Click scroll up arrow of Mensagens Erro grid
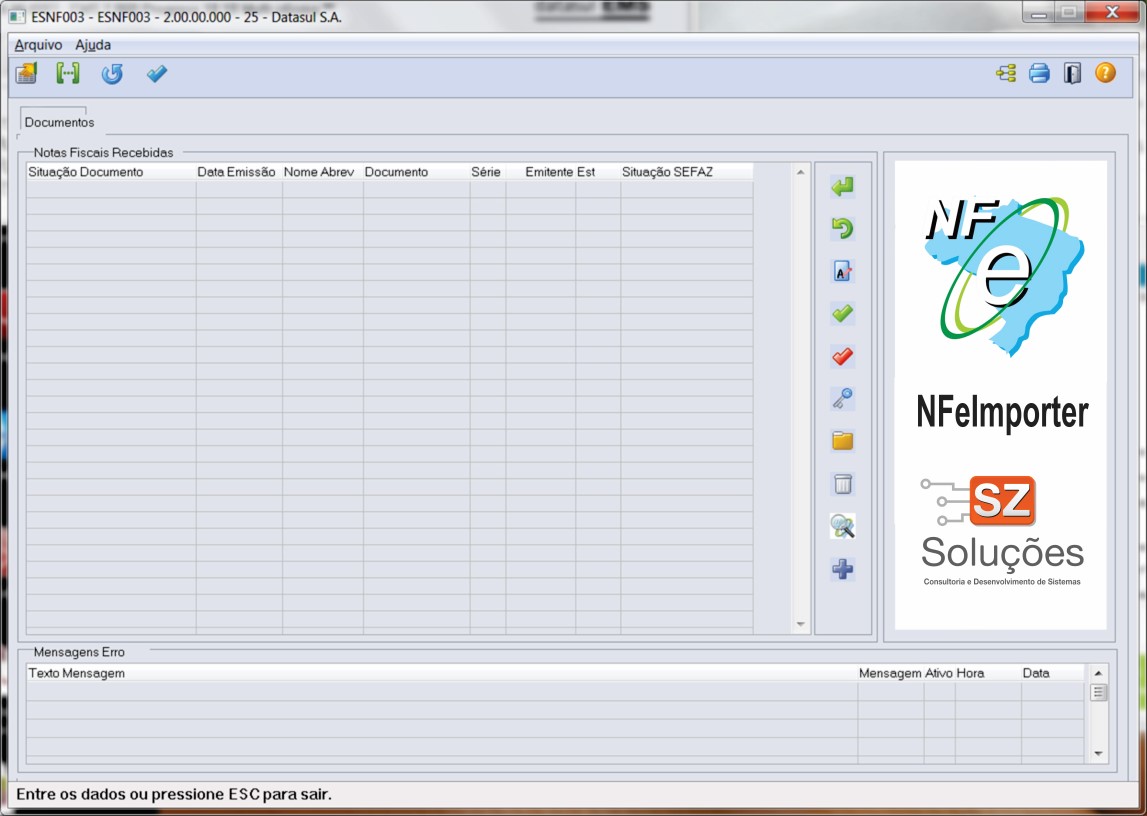Viewport: 1147px width, 816px height. (1098, 673)
